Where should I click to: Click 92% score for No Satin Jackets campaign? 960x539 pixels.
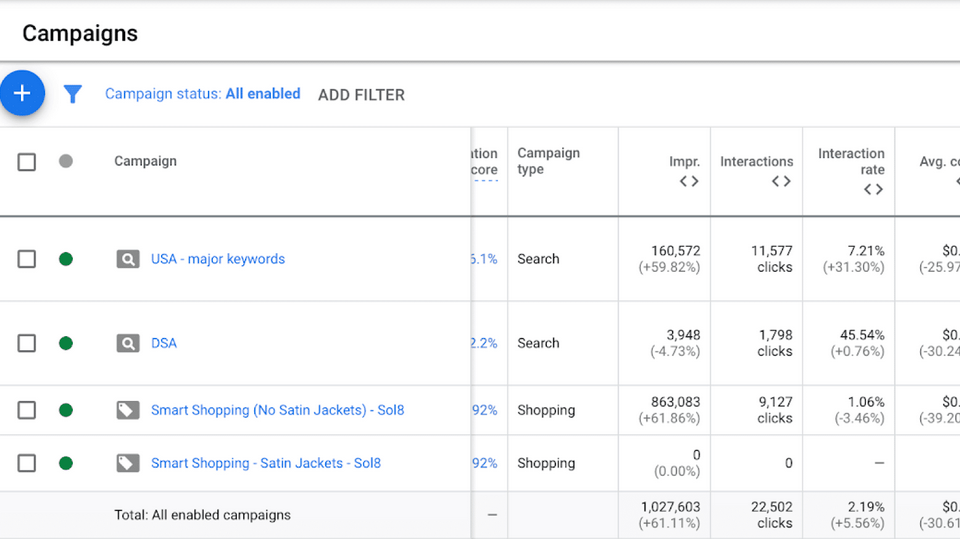point(485,410)
